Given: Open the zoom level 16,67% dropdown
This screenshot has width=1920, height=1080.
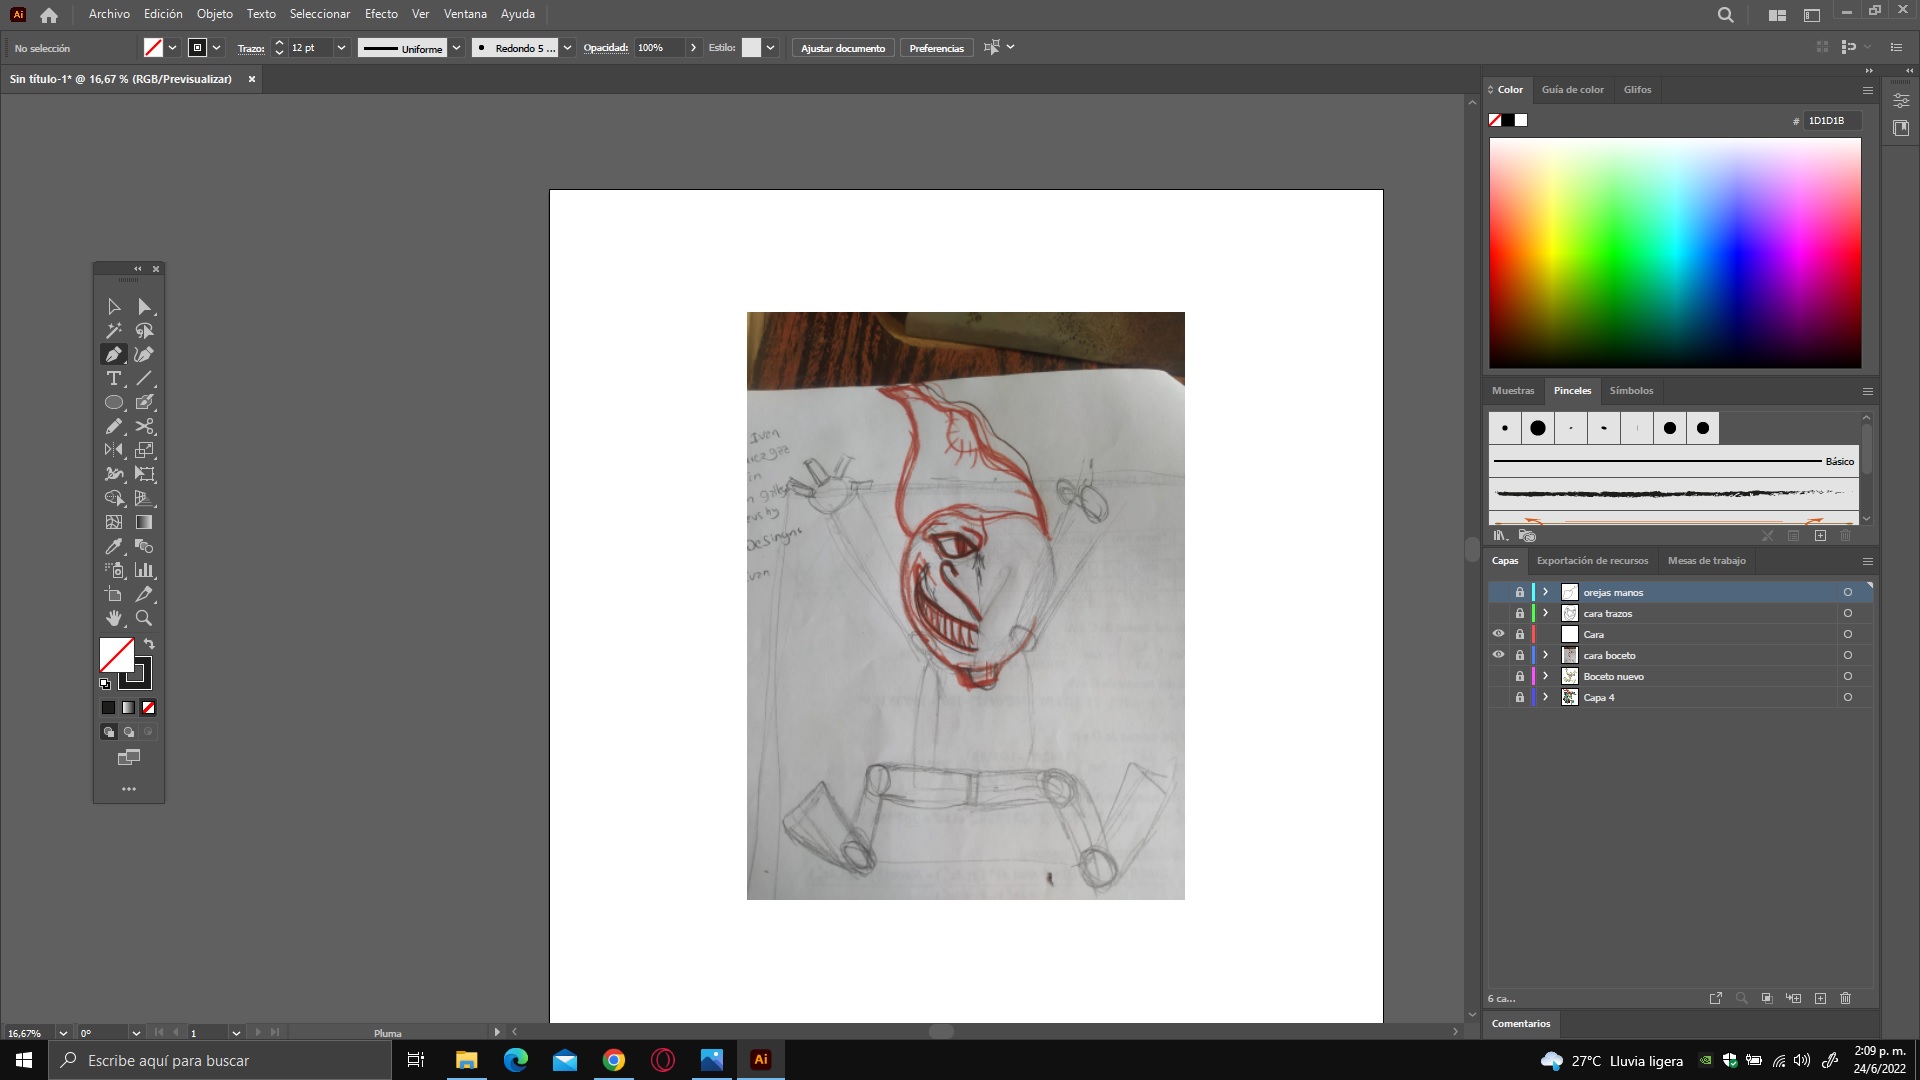Looking at the screenshot, I should coord(63,1033).
